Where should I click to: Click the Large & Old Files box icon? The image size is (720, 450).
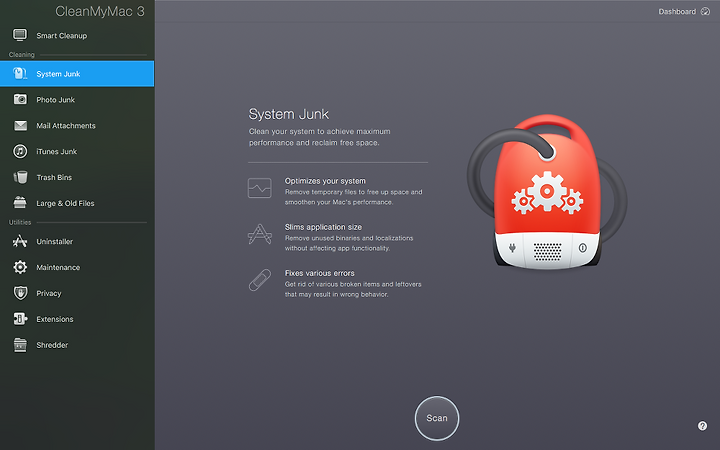tap(20, 202)
